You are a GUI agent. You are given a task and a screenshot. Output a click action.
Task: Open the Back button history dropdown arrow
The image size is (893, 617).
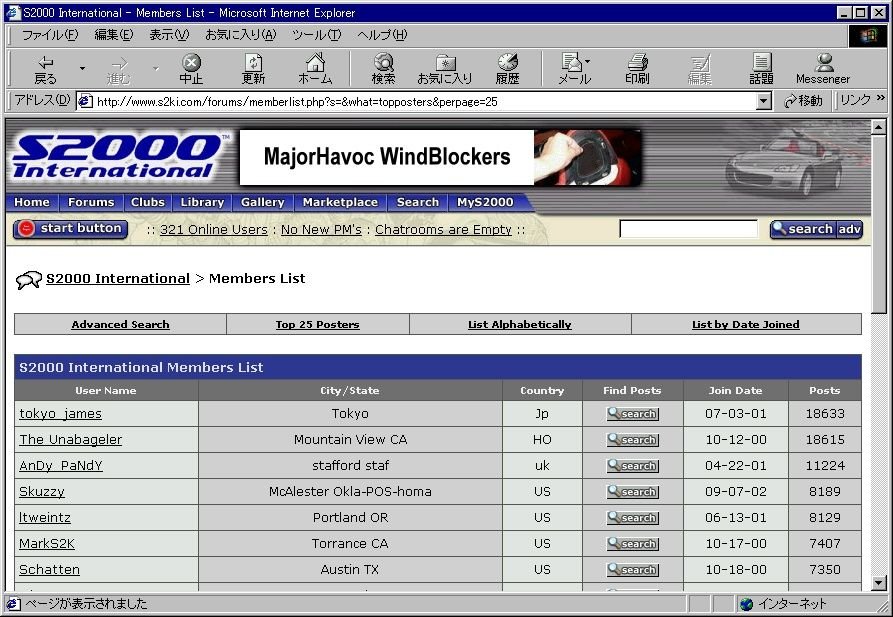(x=82, y=69)
